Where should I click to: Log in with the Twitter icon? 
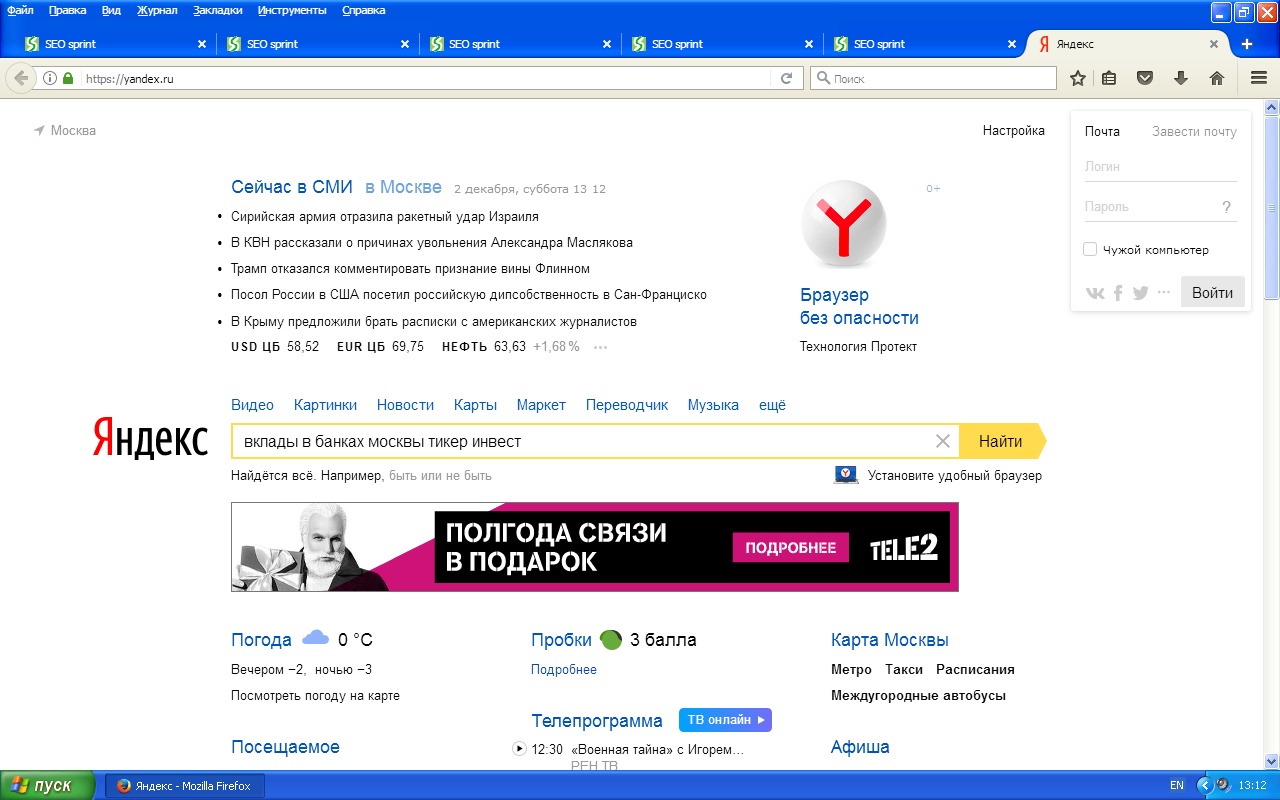click(1140, 293)
